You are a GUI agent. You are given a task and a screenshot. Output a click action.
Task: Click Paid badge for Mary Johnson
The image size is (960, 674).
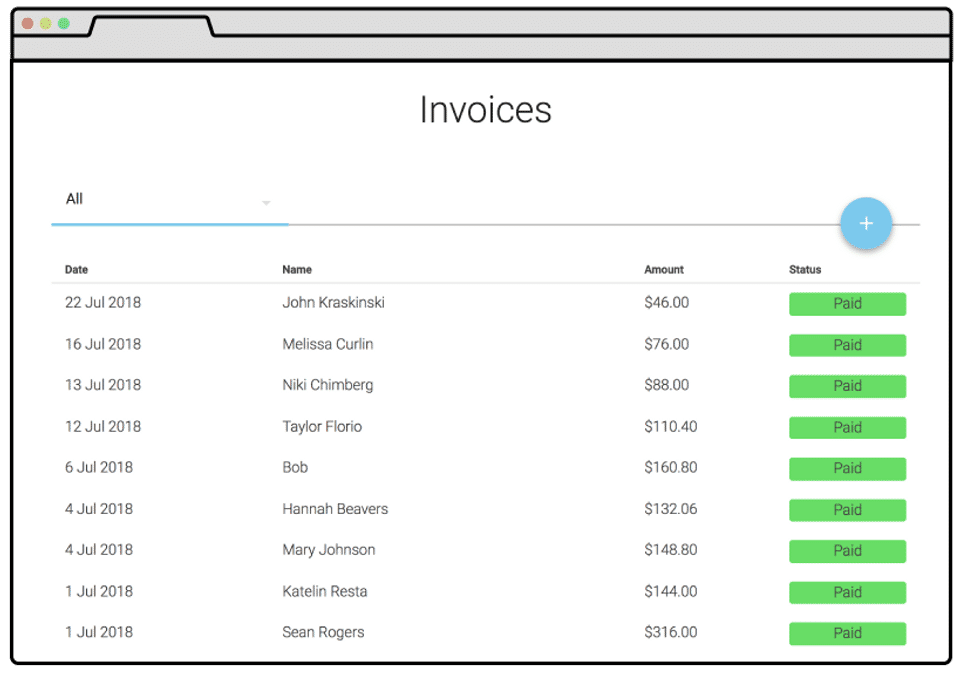(x=847, y=551)
